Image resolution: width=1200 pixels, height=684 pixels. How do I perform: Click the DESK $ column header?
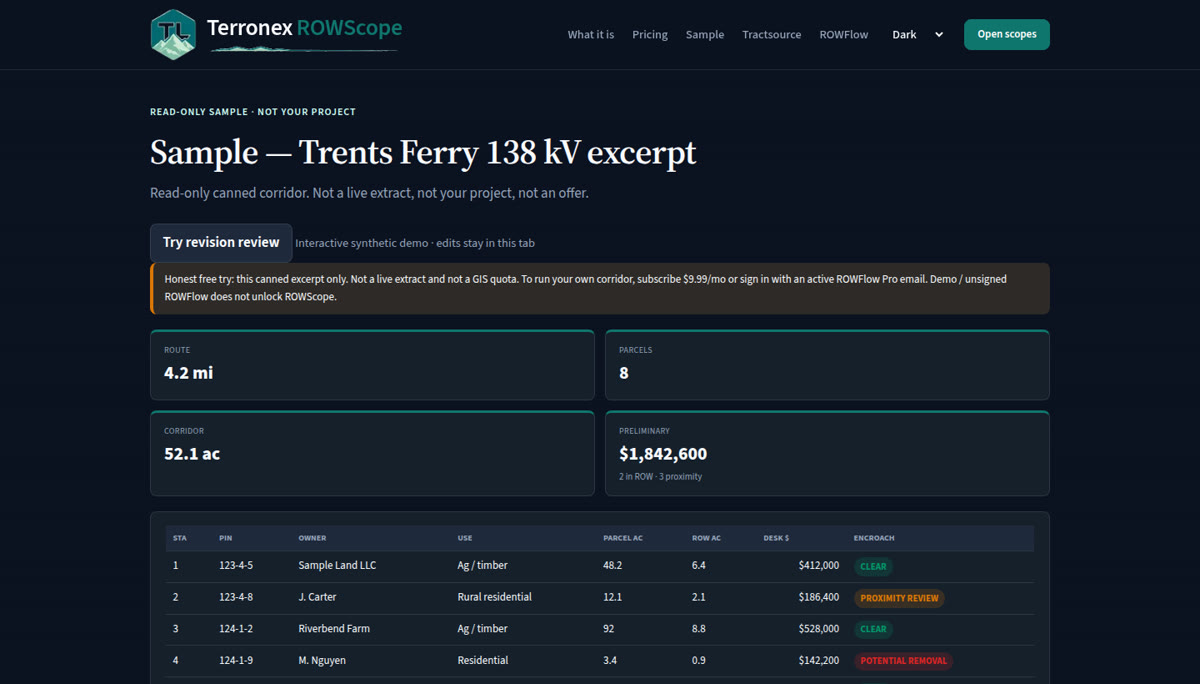click(x=776, y=538)
